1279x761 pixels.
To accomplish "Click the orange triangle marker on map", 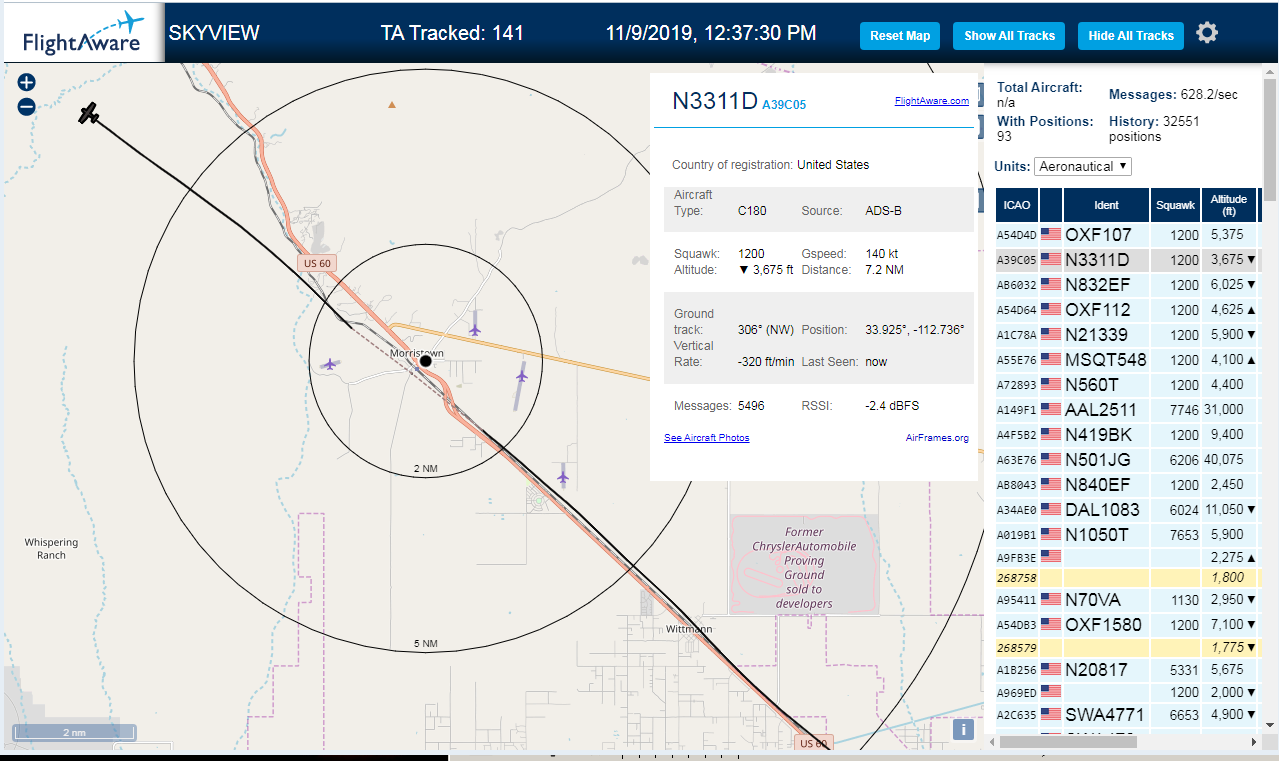I will 392,104.
